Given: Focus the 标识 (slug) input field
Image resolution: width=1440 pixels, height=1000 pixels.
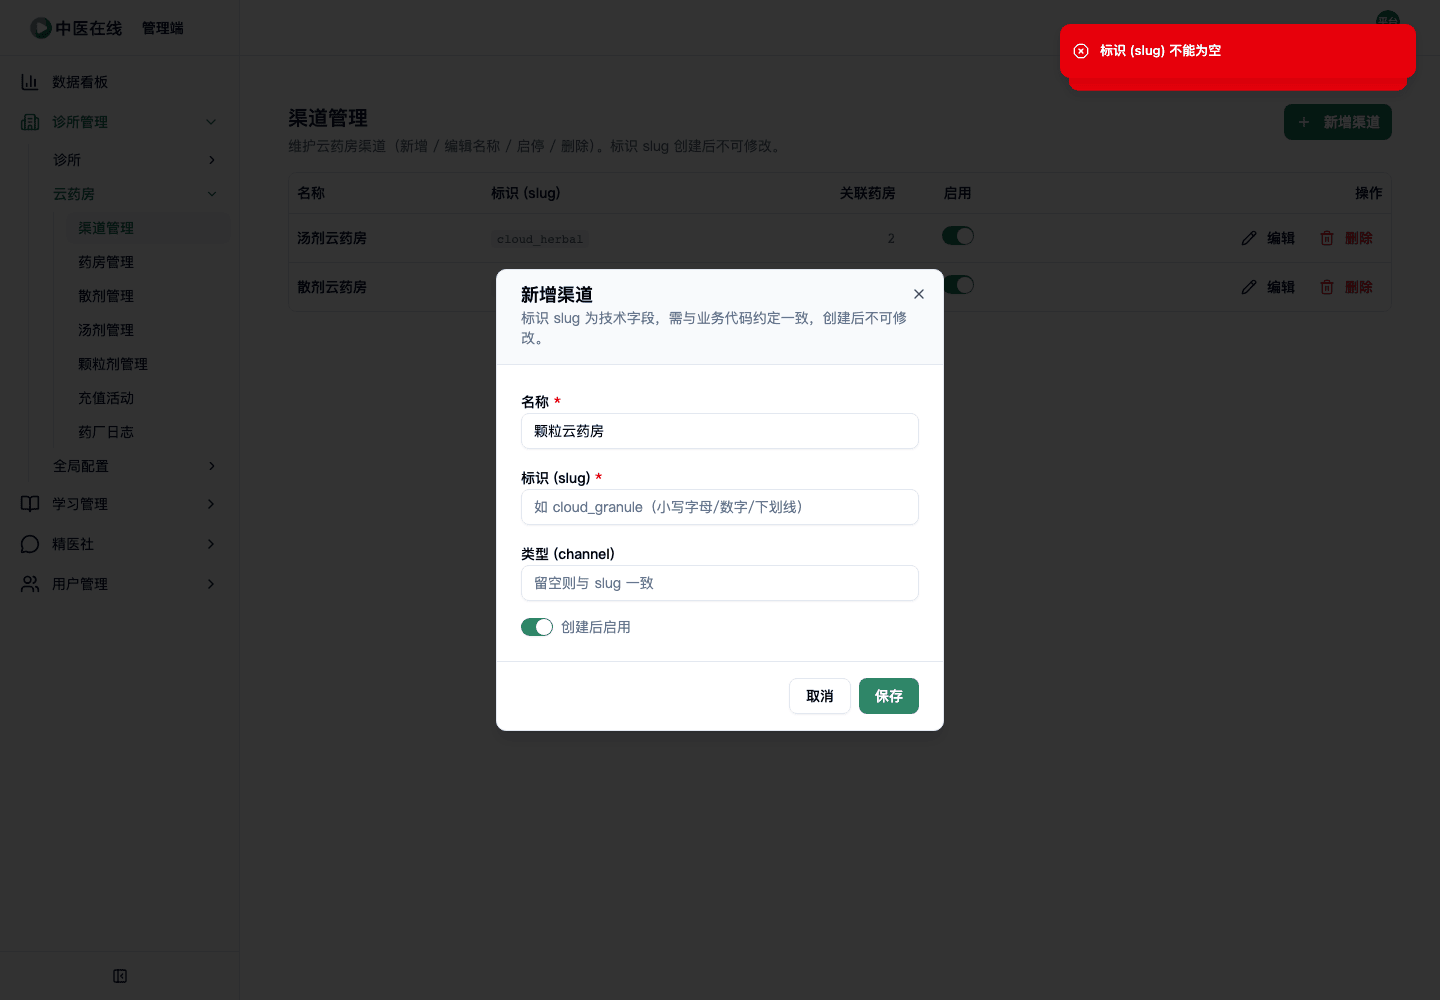Looking at the screenshot, I should tap(720, 507).
